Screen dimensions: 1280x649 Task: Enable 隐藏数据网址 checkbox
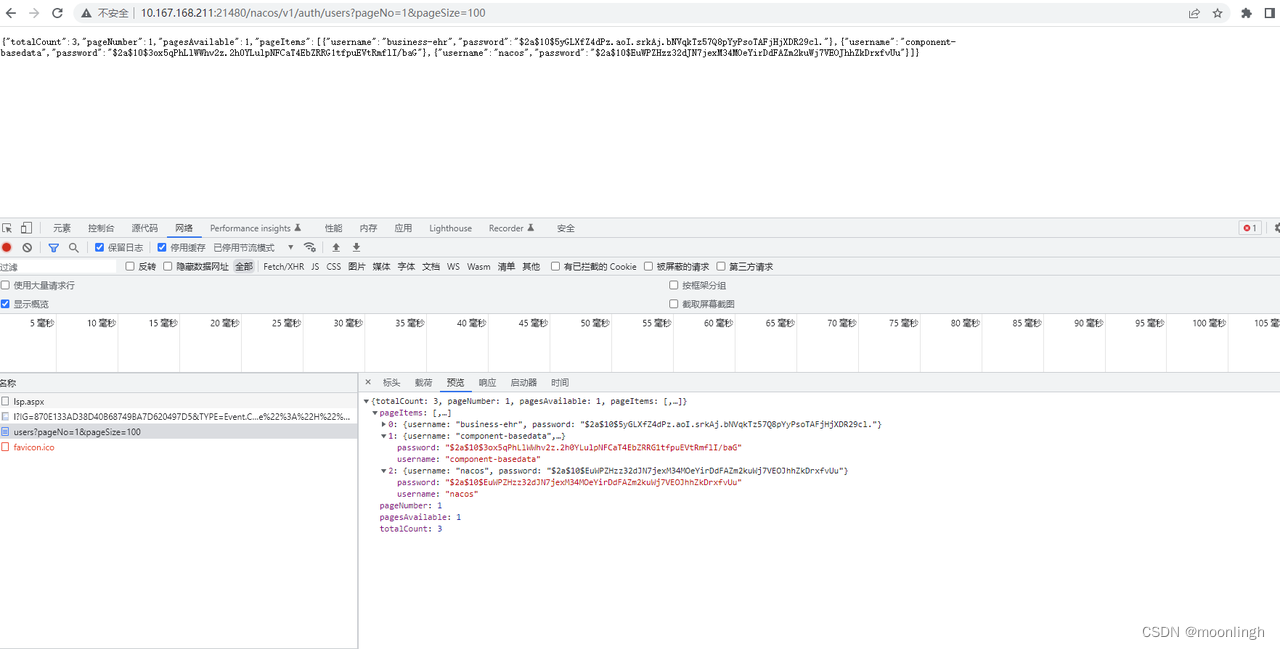(x=168, y=266)
